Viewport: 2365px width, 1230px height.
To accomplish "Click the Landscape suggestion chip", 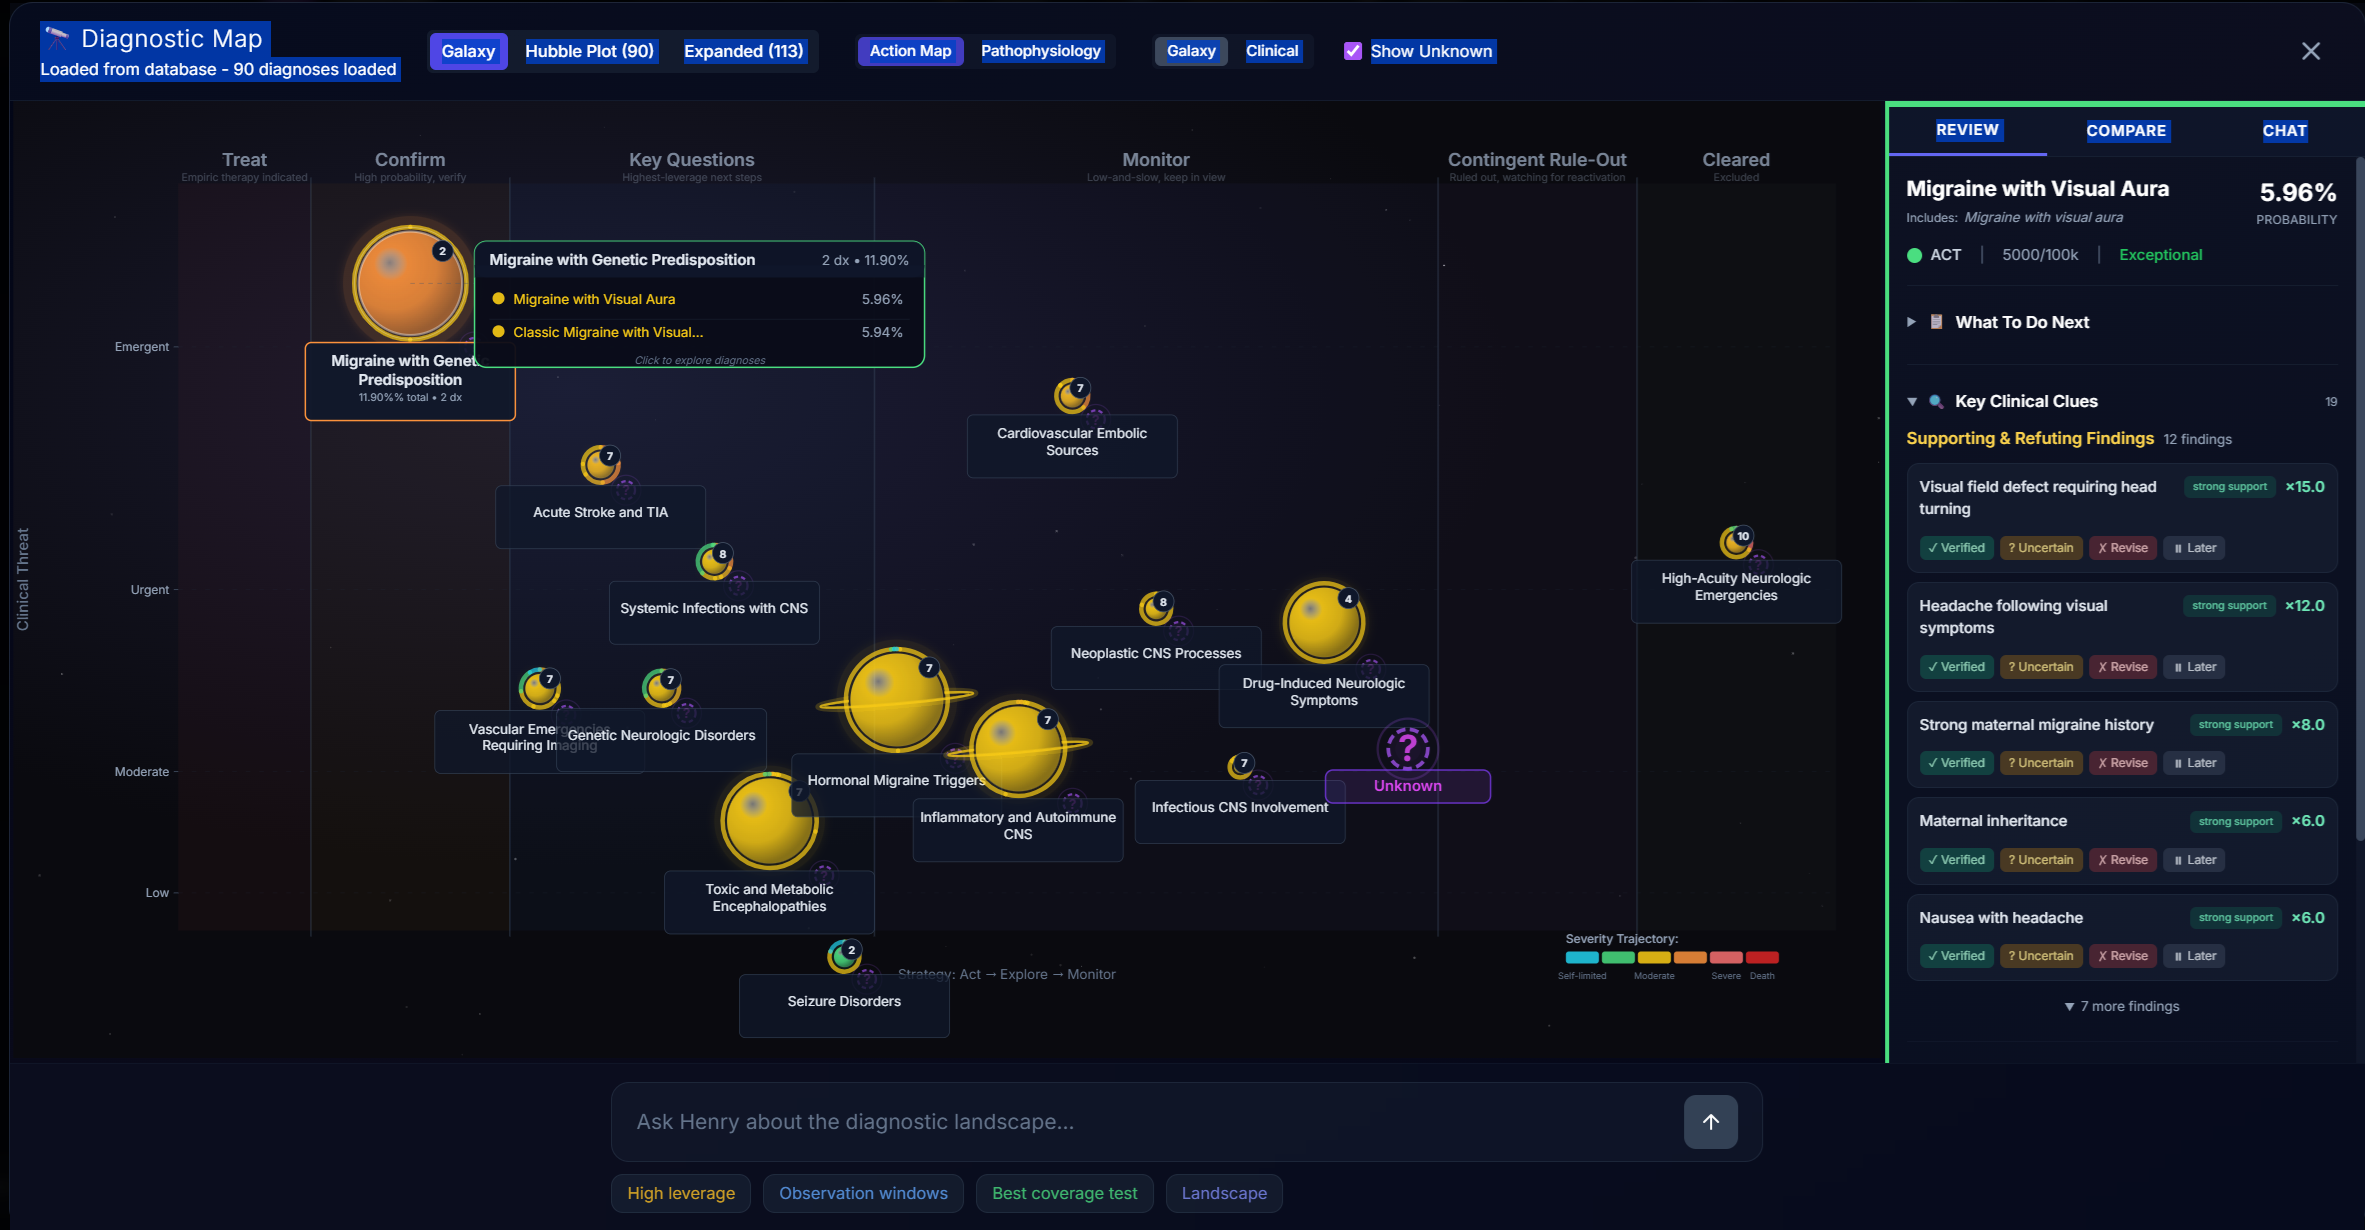I will point(1224,1193).
